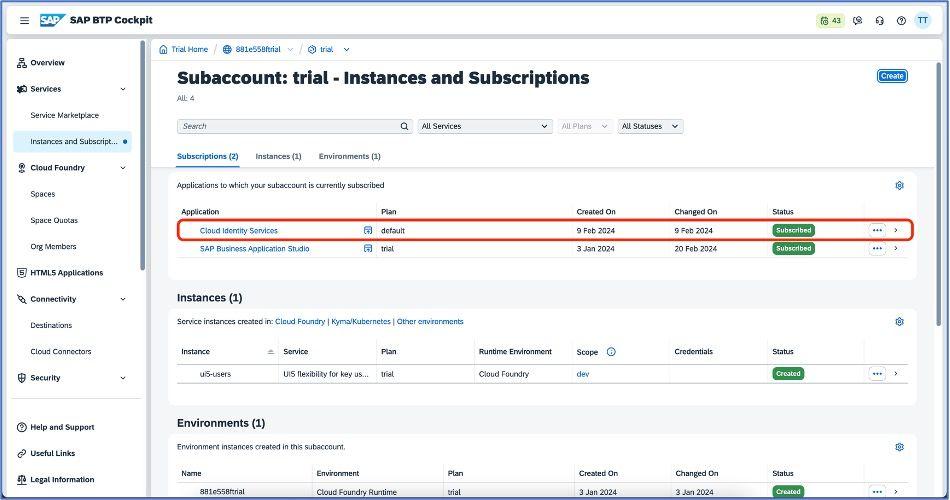The width and height of the screenshot is (950, 500).
Task: Filter instances by Other environments link
Action: click(430, 322)
